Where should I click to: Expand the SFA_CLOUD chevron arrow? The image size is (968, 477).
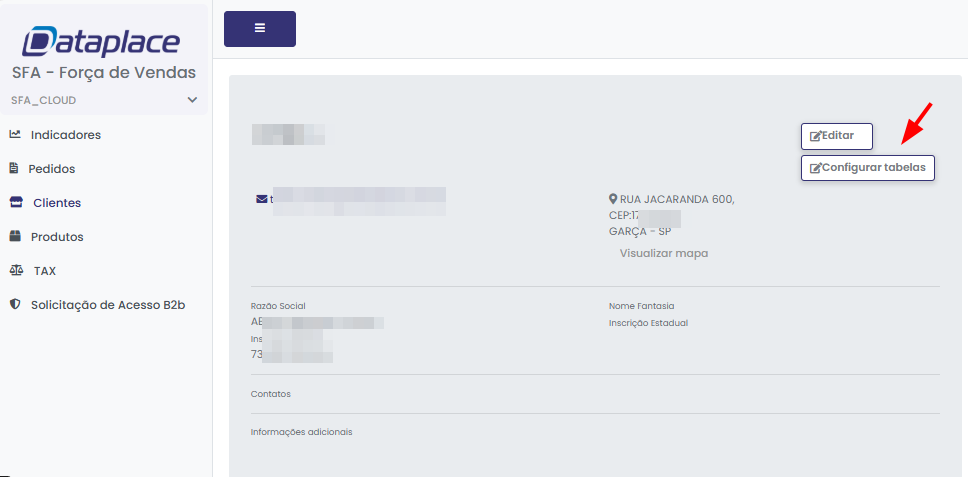click(192, 100)
